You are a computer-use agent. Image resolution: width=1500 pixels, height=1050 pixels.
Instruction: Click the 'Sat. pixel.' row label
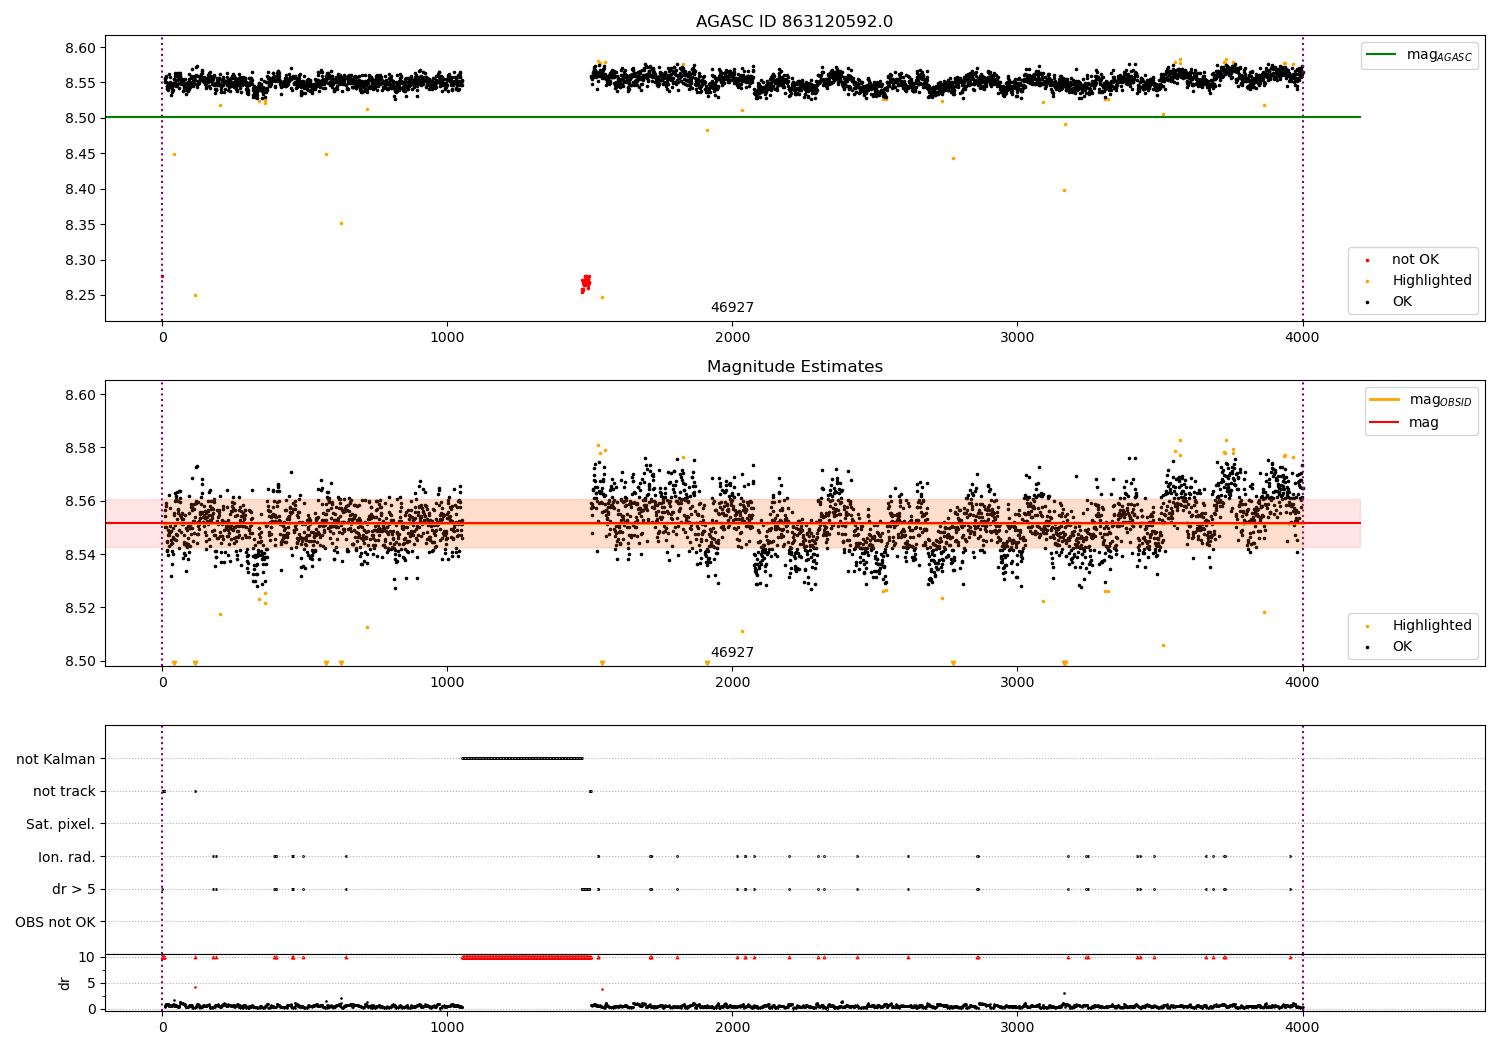coord(61,824)
